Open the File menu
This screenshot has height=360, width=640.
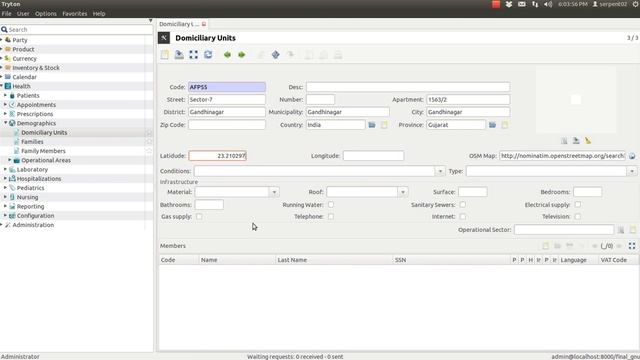click(7, 13)
